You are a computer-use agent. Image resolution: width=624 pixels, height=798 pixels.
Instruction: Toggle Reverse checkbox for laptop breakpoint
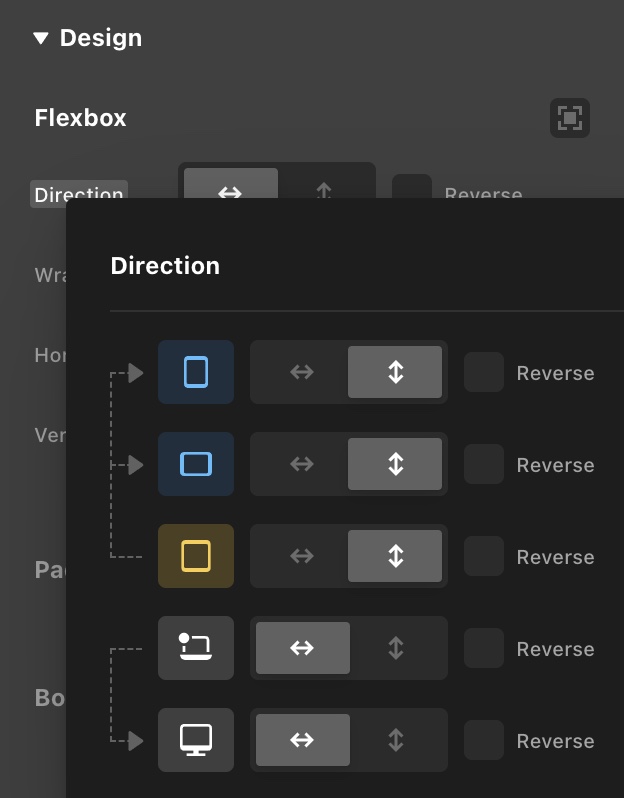(484, 648)
